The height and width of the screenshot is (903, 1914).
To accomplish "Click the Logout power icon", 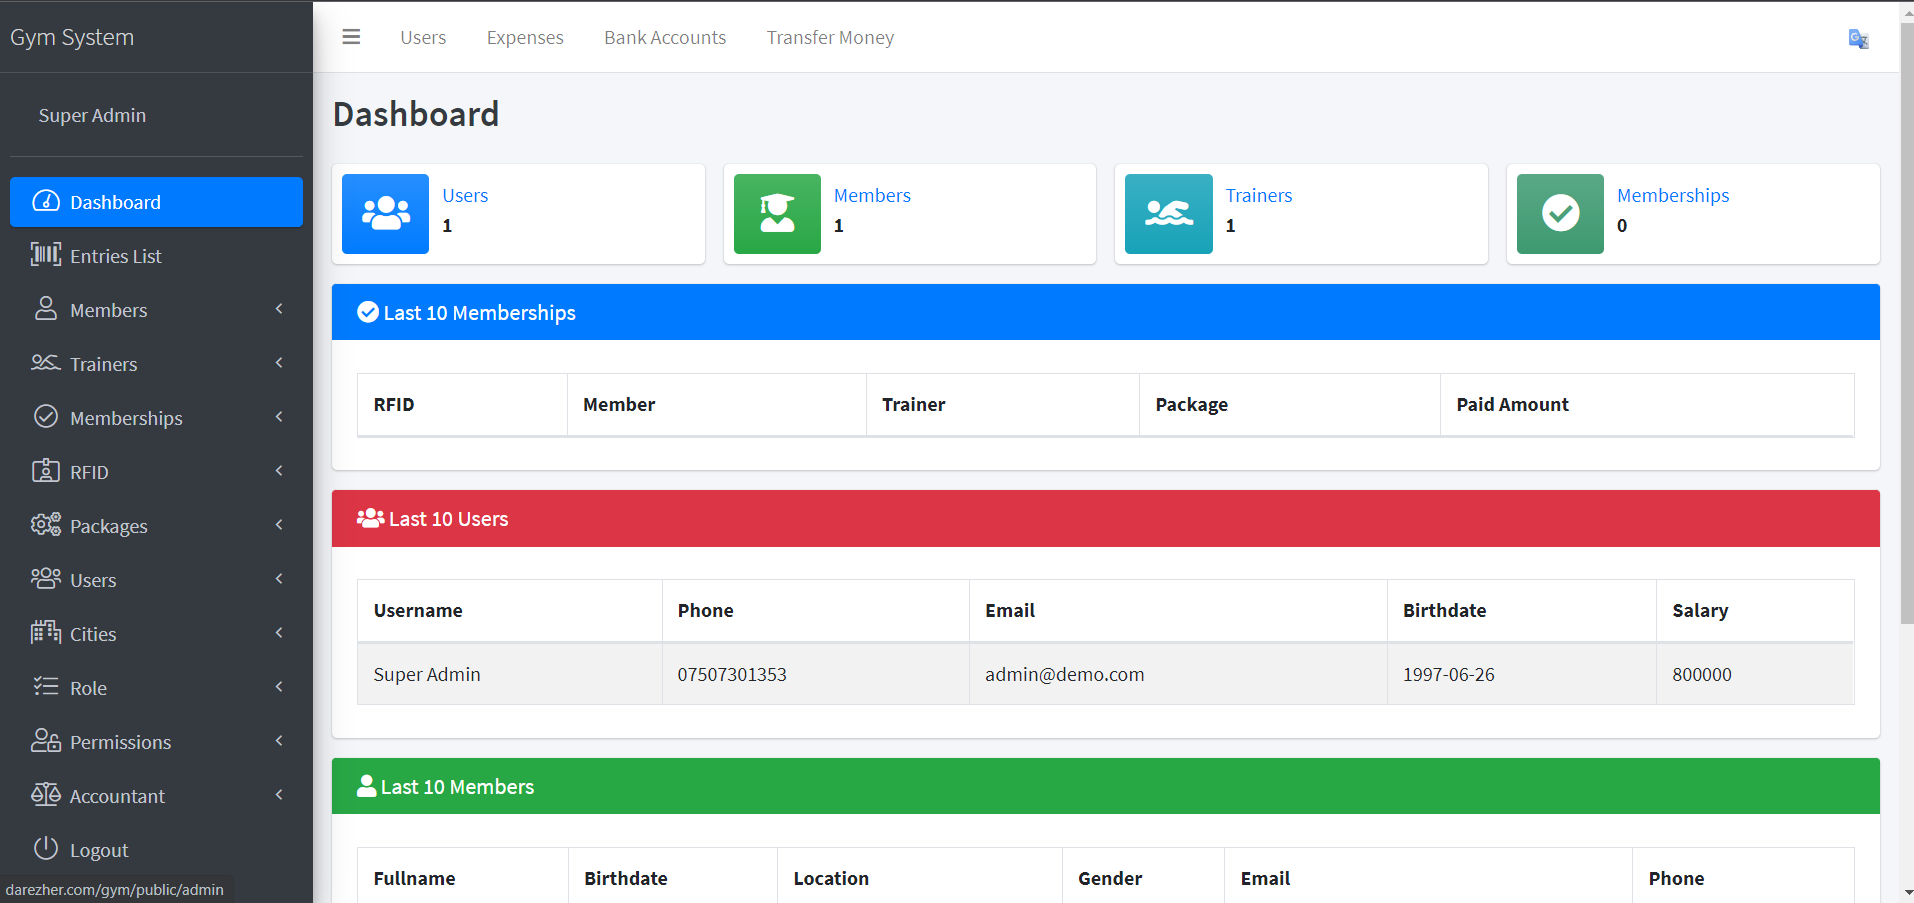I will pos(46,848).
